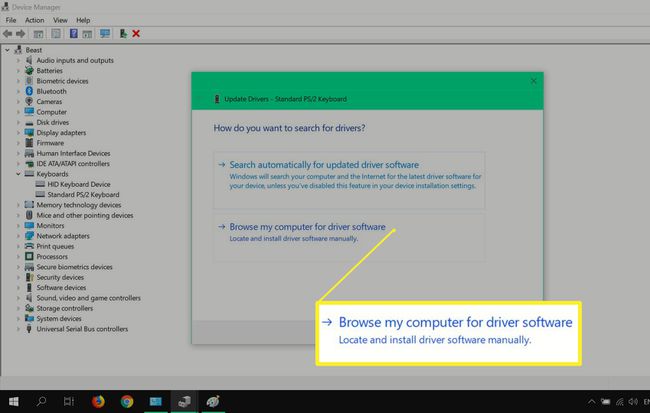Image resolution: width=650 pixels, height=413 pixels.
Task: Select Disk drives tree item
Action: 53,122
